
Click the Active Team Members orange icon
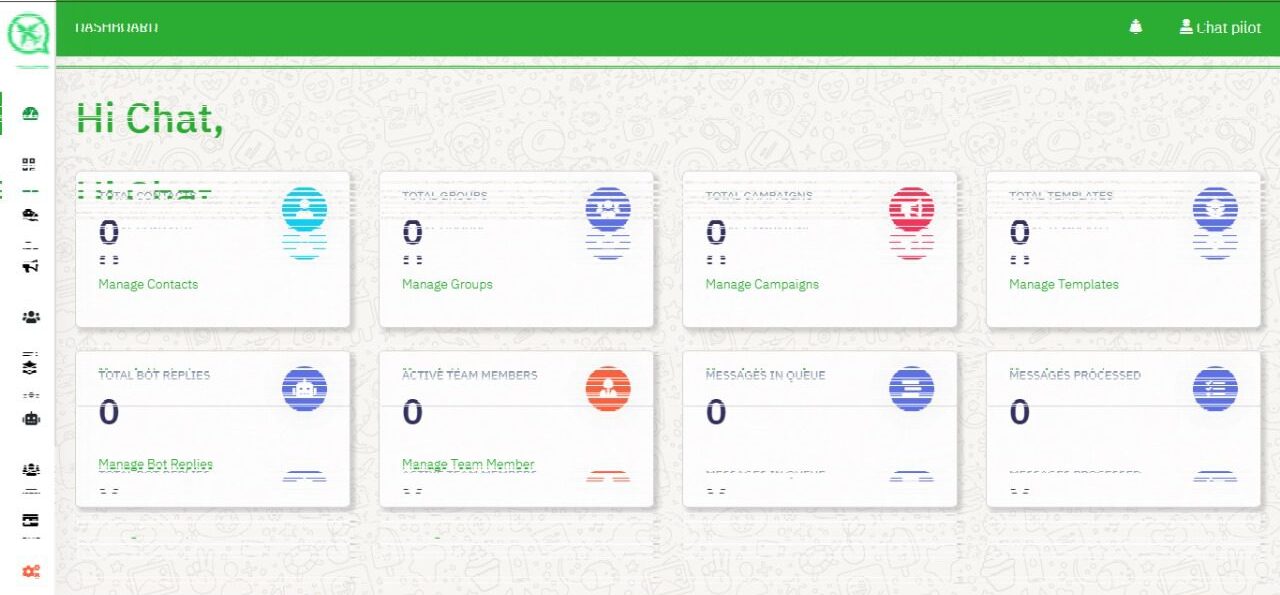click(x=608, y=389)
